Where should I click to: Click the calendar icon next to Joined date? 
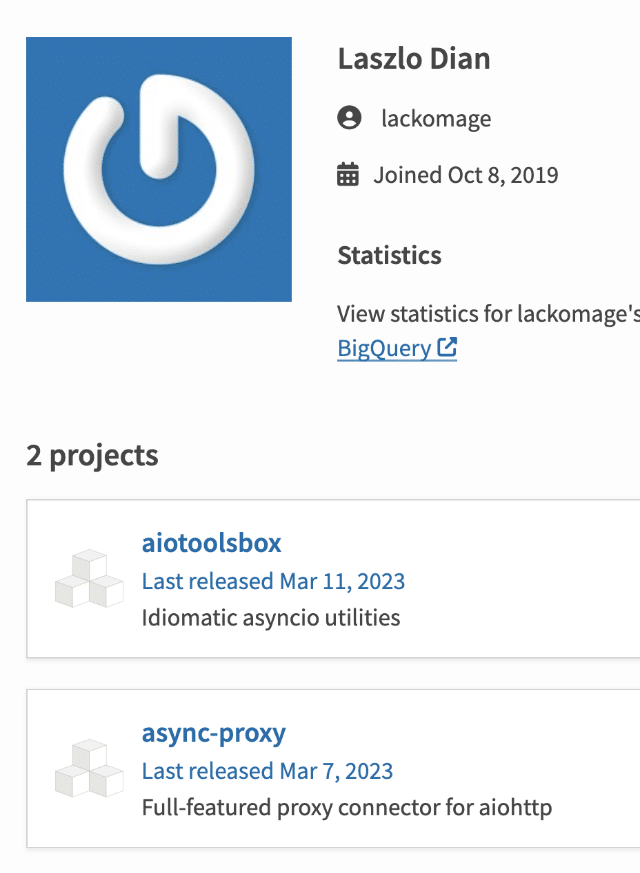(x=348, y=176)
